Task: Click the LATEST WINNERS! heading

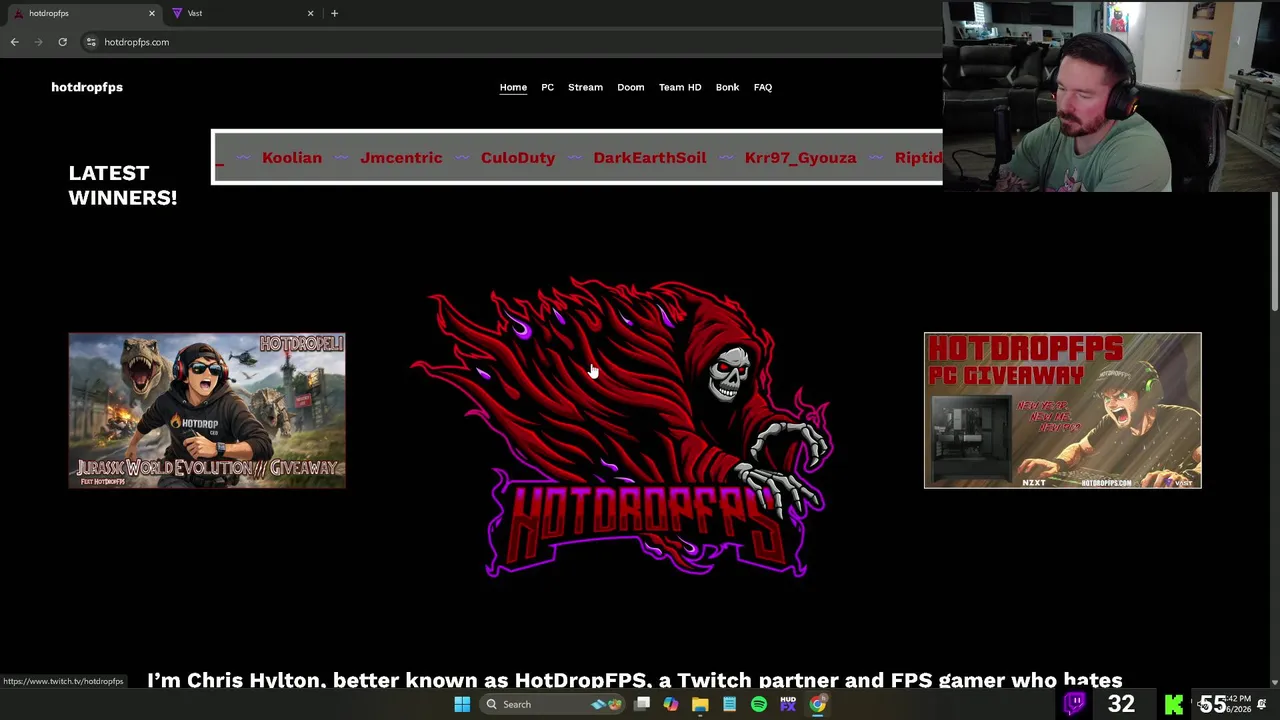Action: [122, 185]
